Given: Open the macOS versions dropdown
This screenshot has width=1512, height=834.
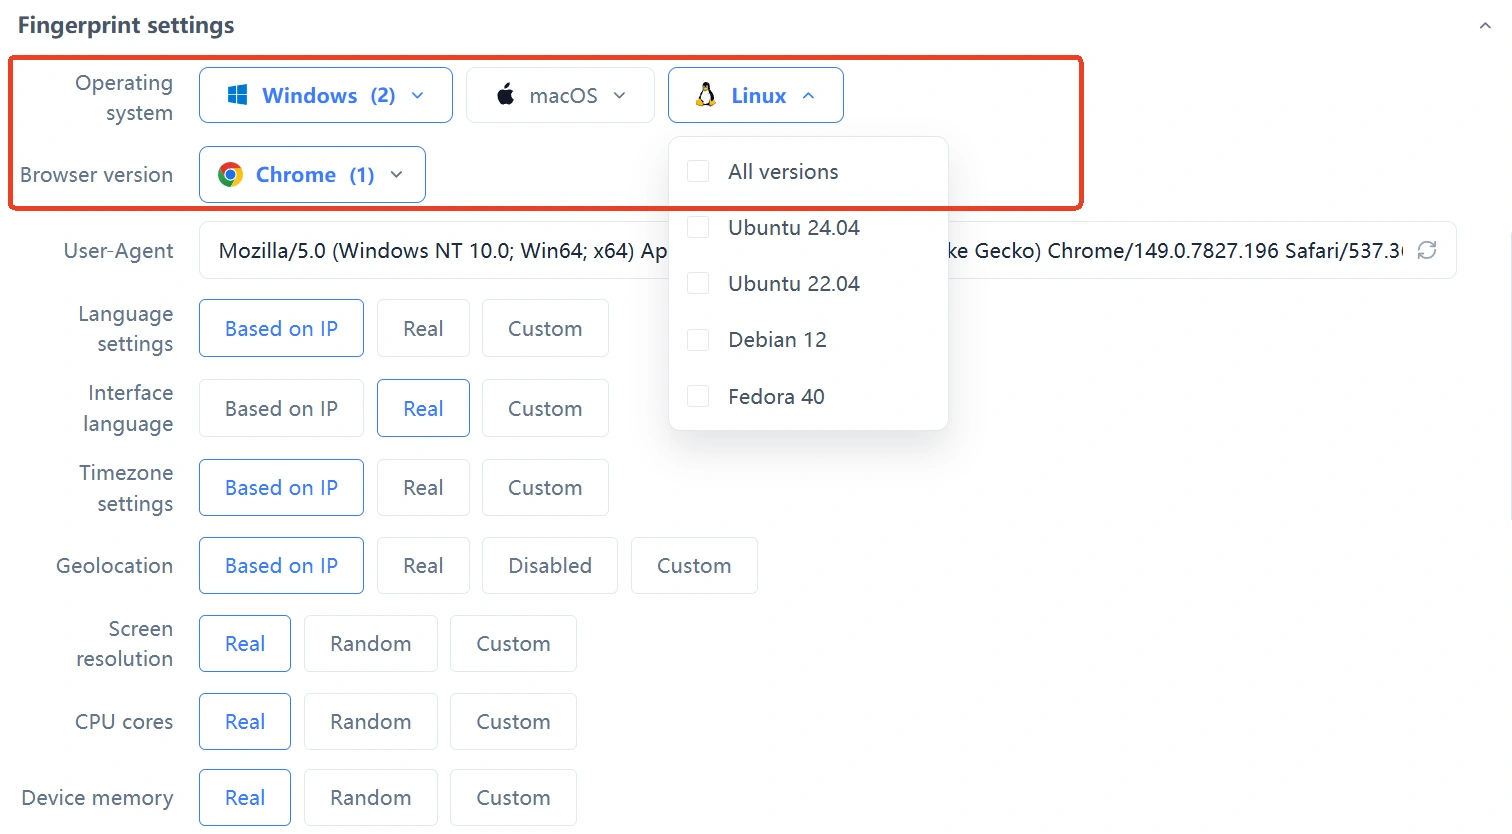Looking at the screenshot, I should coord(560,95).
